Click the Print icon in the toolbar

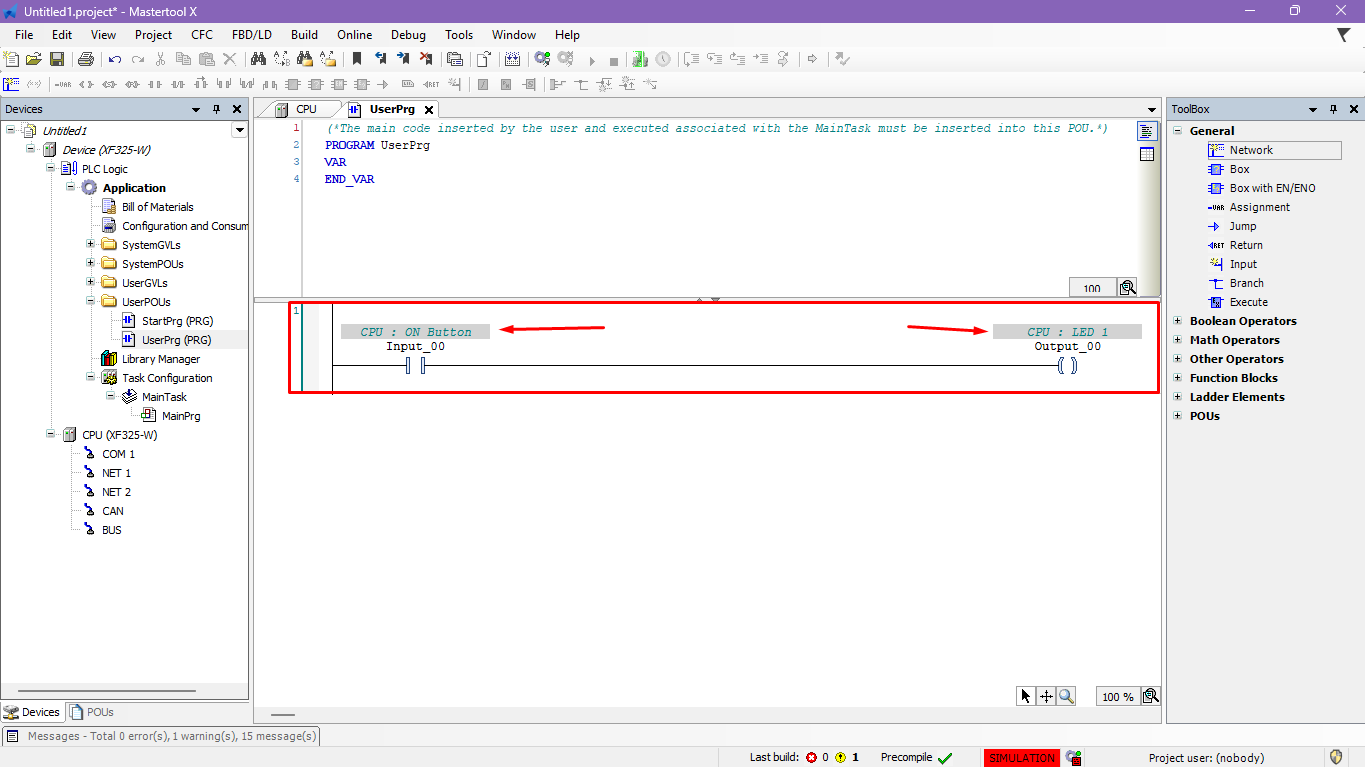tap(86, 60)
